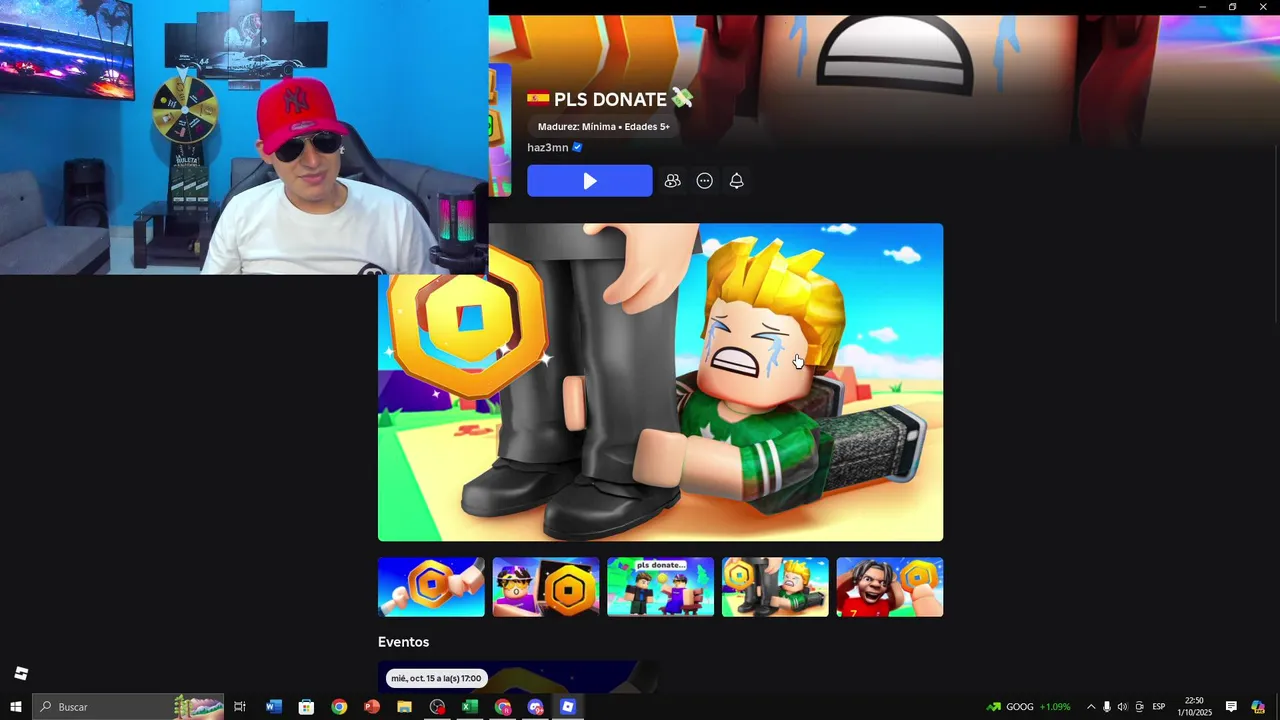Select the red-shirt soccer character thumbnail
The height and width of the screenshot is (720, 1280).
(x=890, y=587)
